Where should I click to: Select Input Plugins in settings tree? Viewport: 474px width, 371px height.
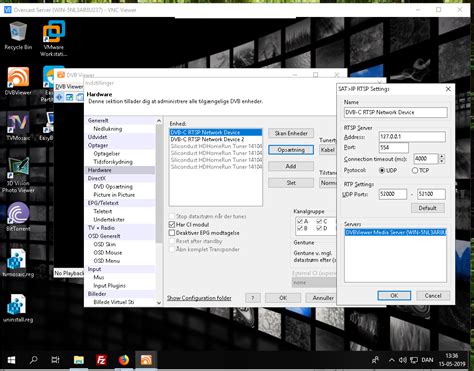pos(109,286)
